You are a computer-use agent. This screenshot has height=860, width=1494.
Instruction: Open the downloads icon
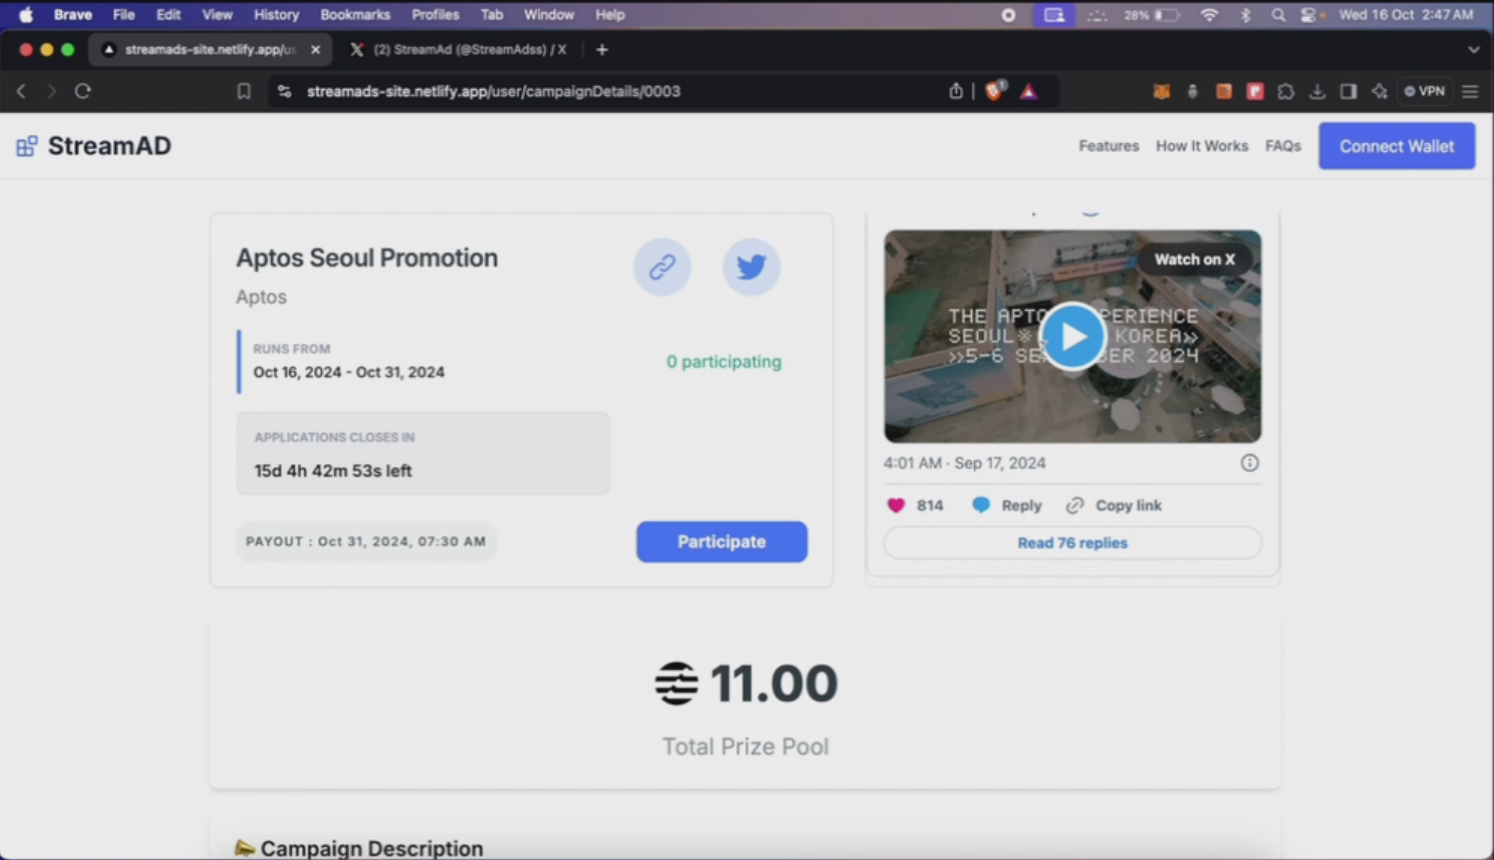point(1317,91)
